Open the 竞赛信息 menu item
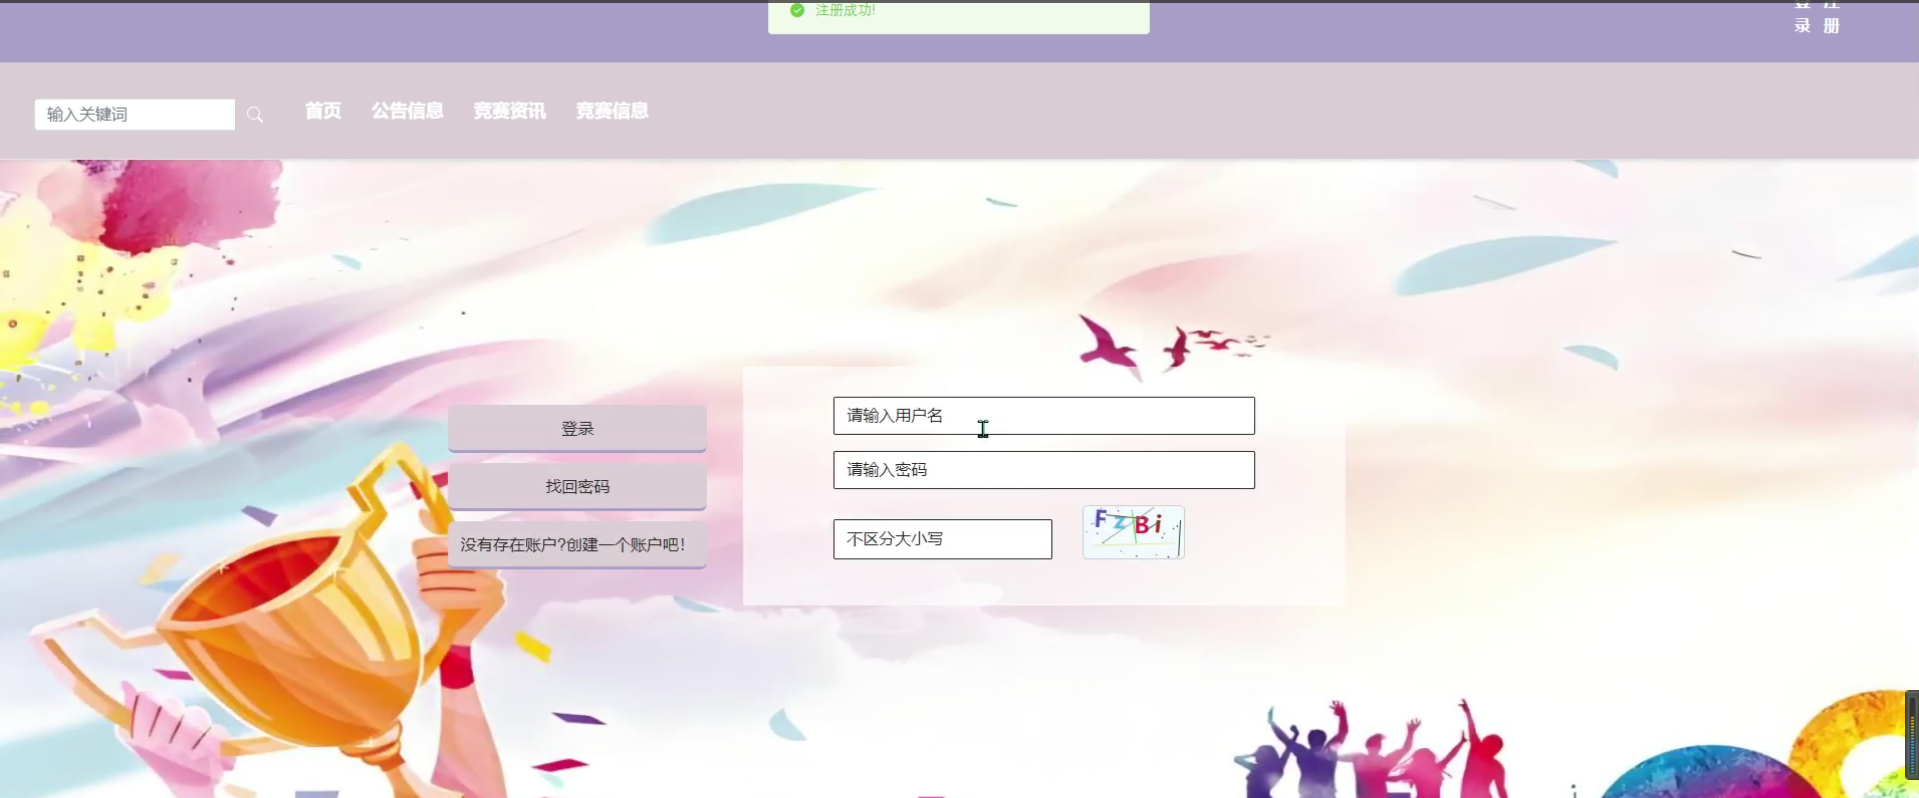Viewport: 1919px width, 798px height. click(612, 111)
